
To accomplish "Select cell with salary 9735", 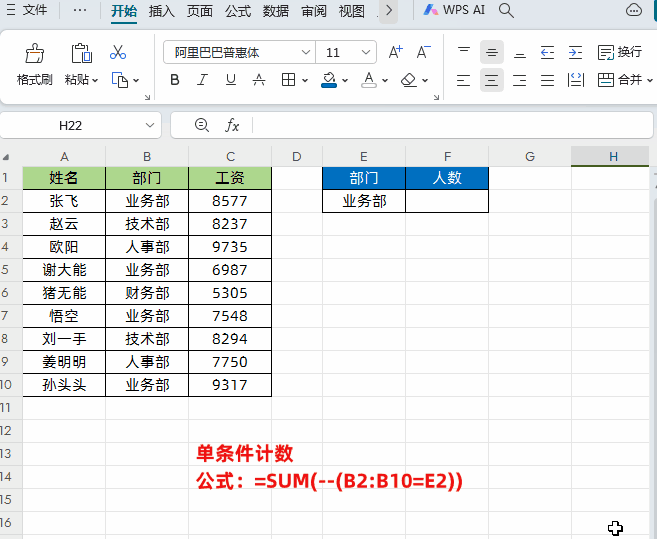I will click(x=230, y=247).
